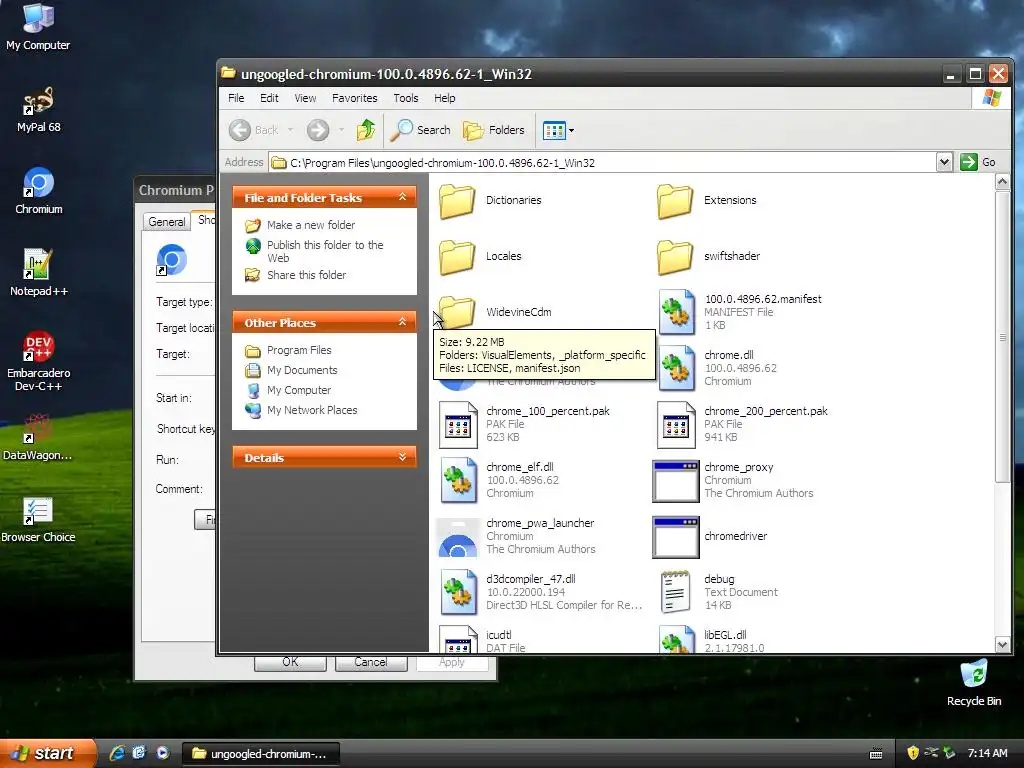This screenshot has width=1024, height=768.
Task: Click the Search toolbar button
Action: 421,130
